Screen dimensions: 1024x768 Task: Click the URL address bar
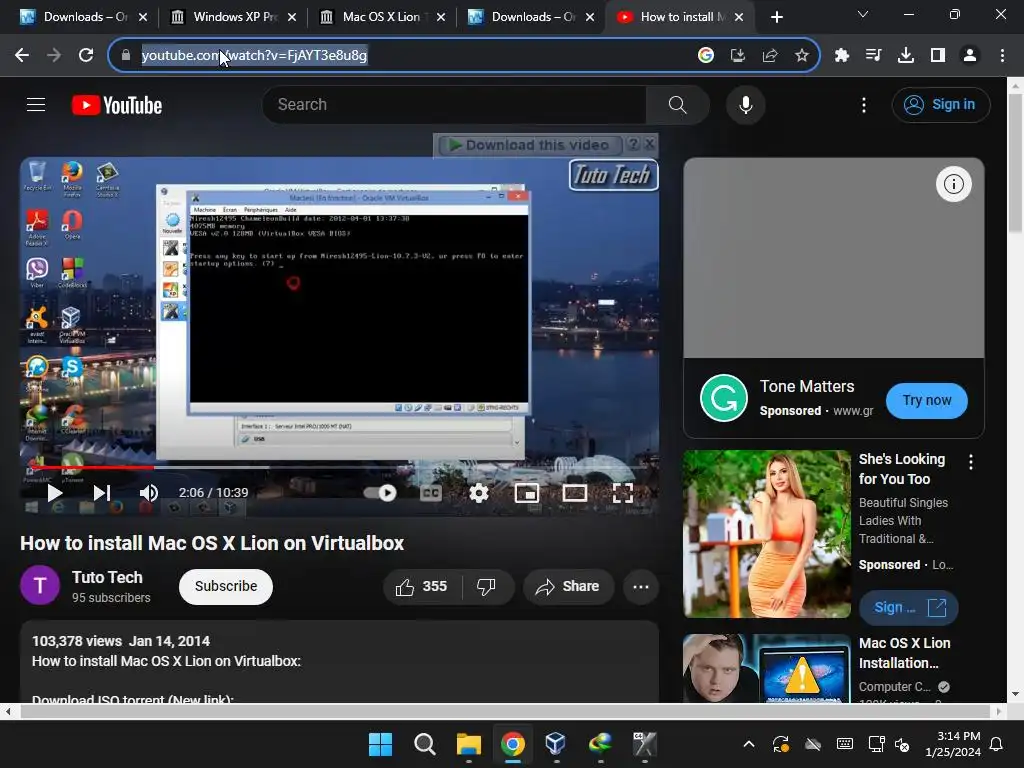[x=405, y=56]
